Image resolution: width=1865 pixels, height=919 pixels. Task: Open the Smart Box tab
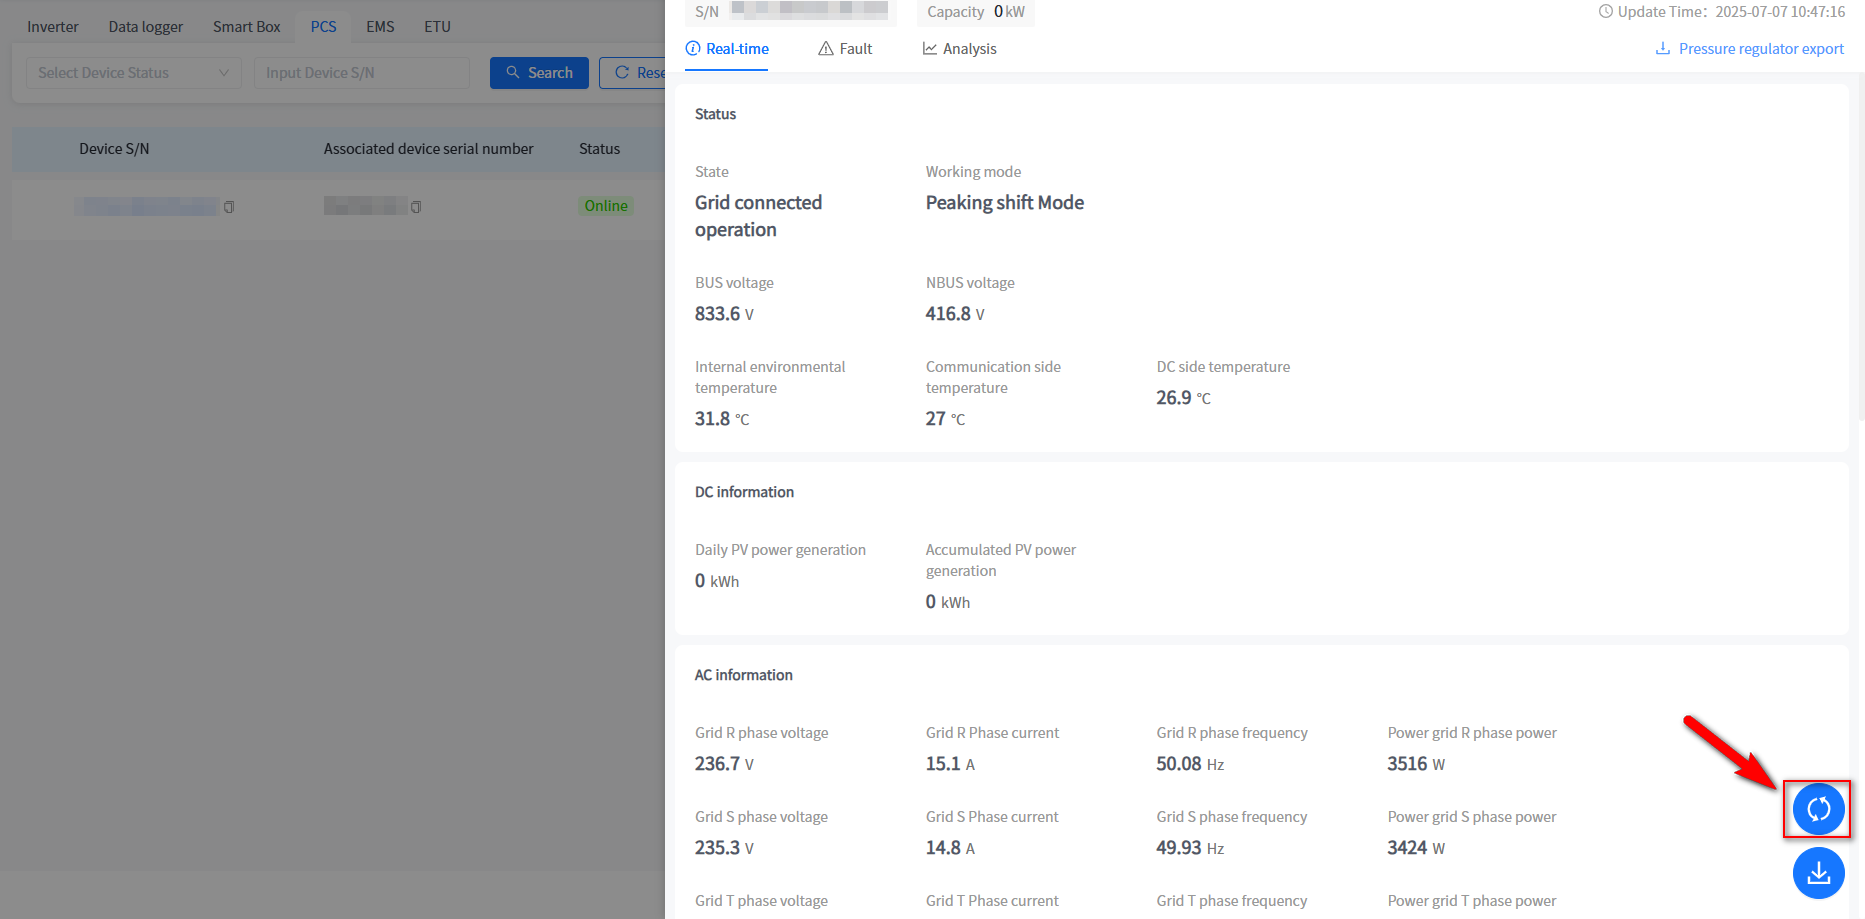pyautogui.click(x=246, y=27)
